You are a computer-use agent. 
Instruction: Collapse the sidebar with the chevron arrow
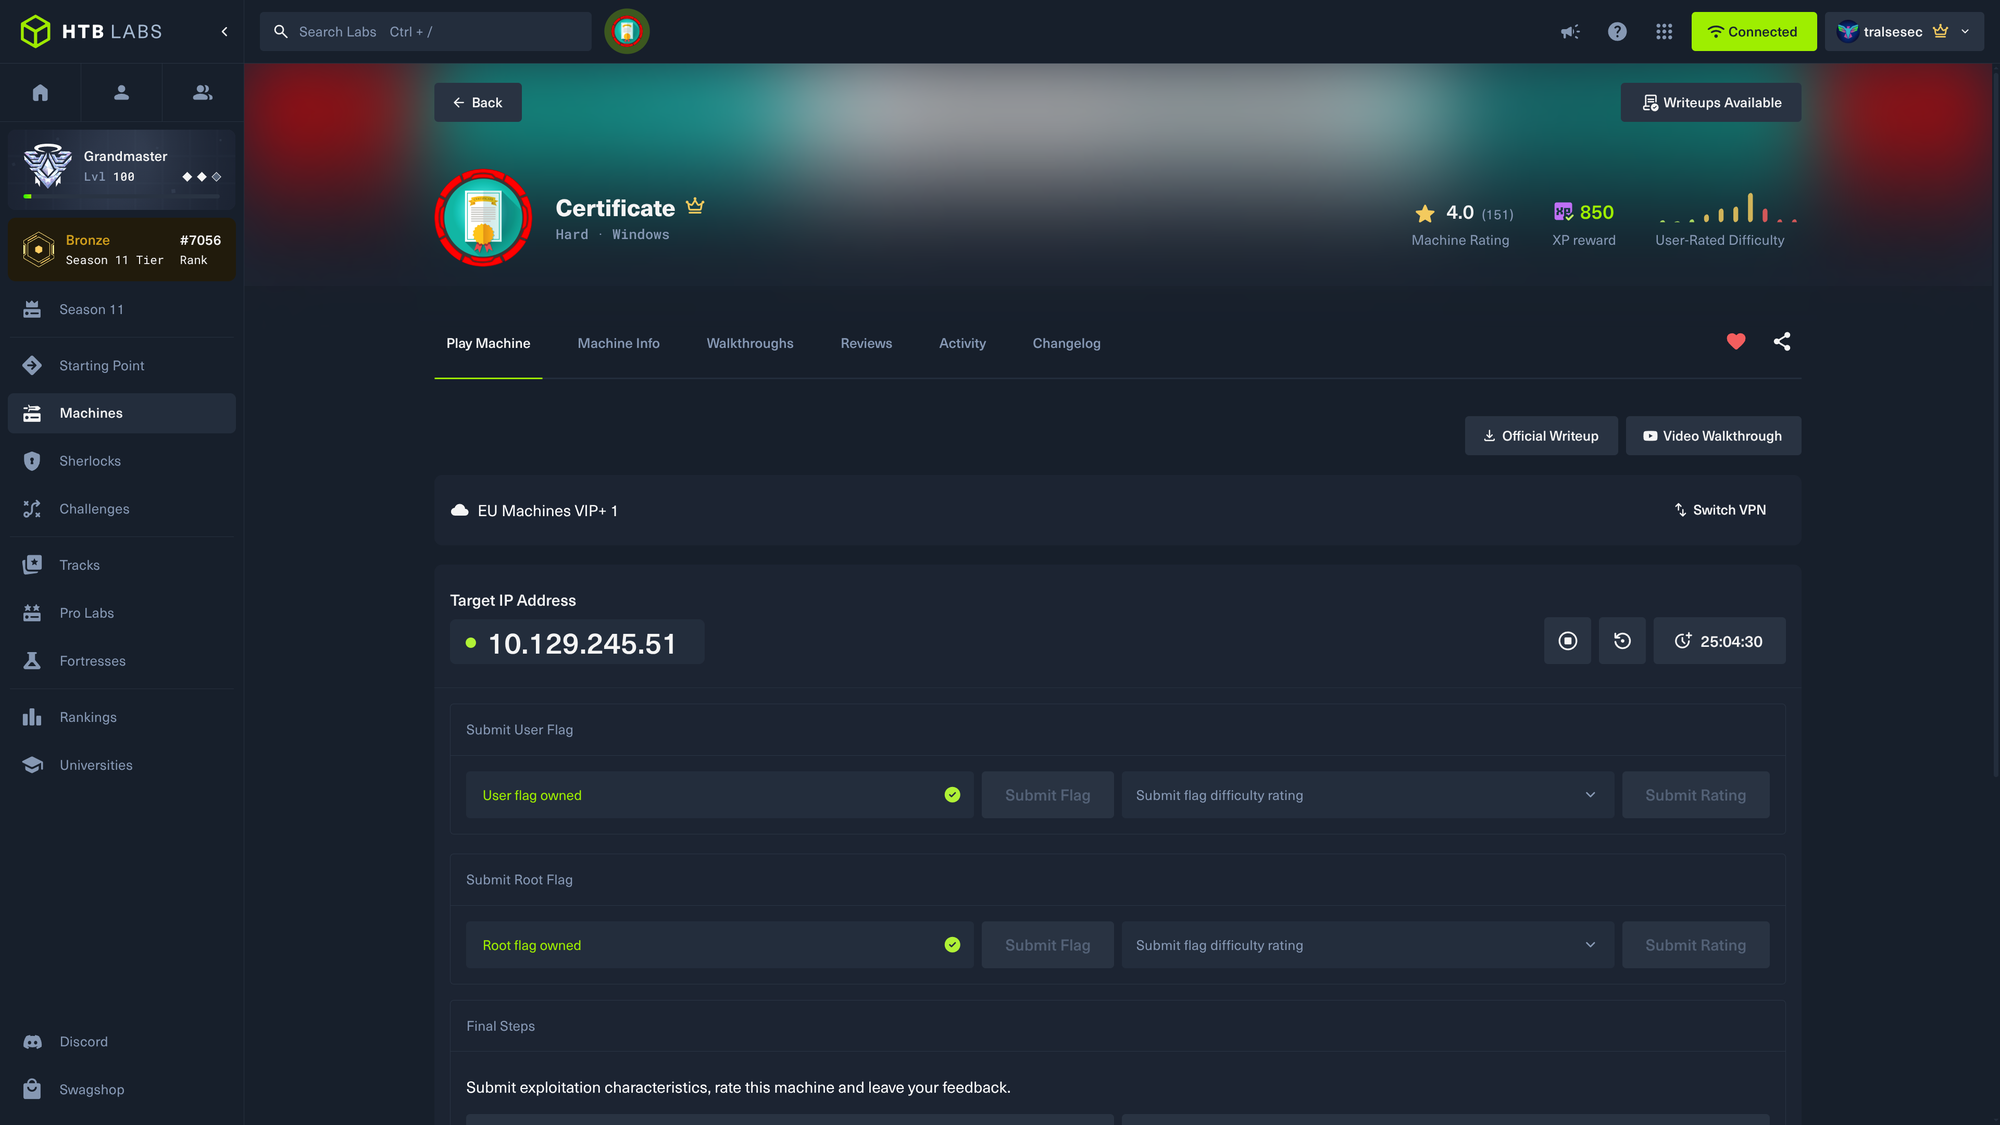click(225, 32)
